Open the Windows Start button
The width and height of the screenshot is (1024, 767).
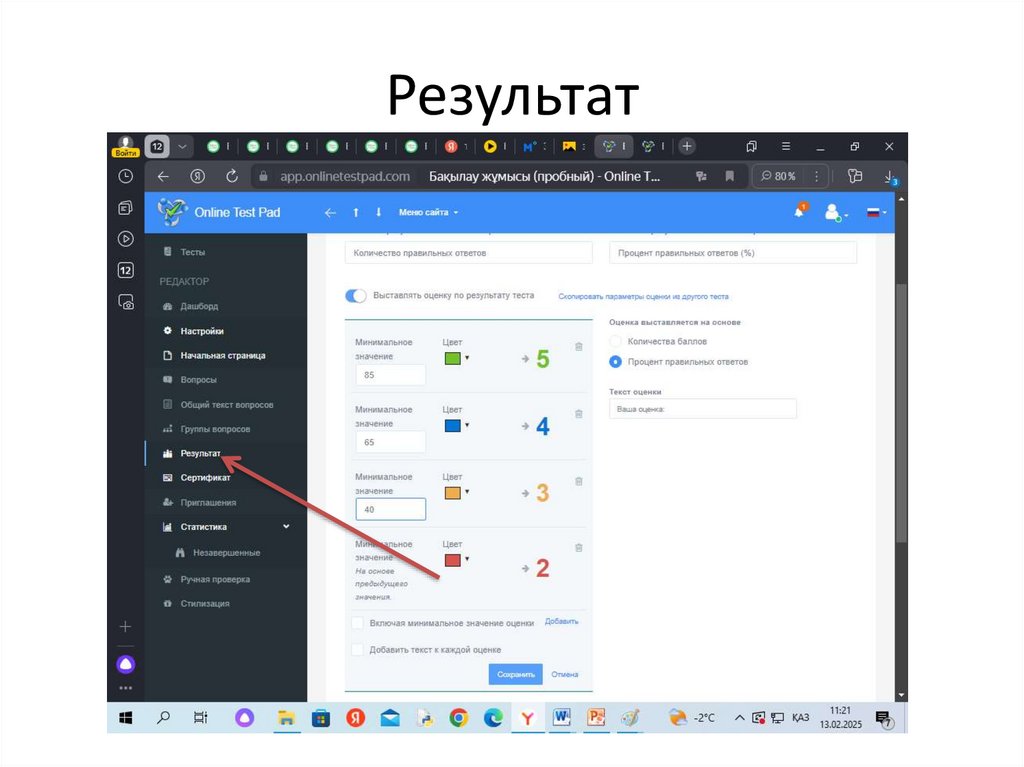[126, 718]
